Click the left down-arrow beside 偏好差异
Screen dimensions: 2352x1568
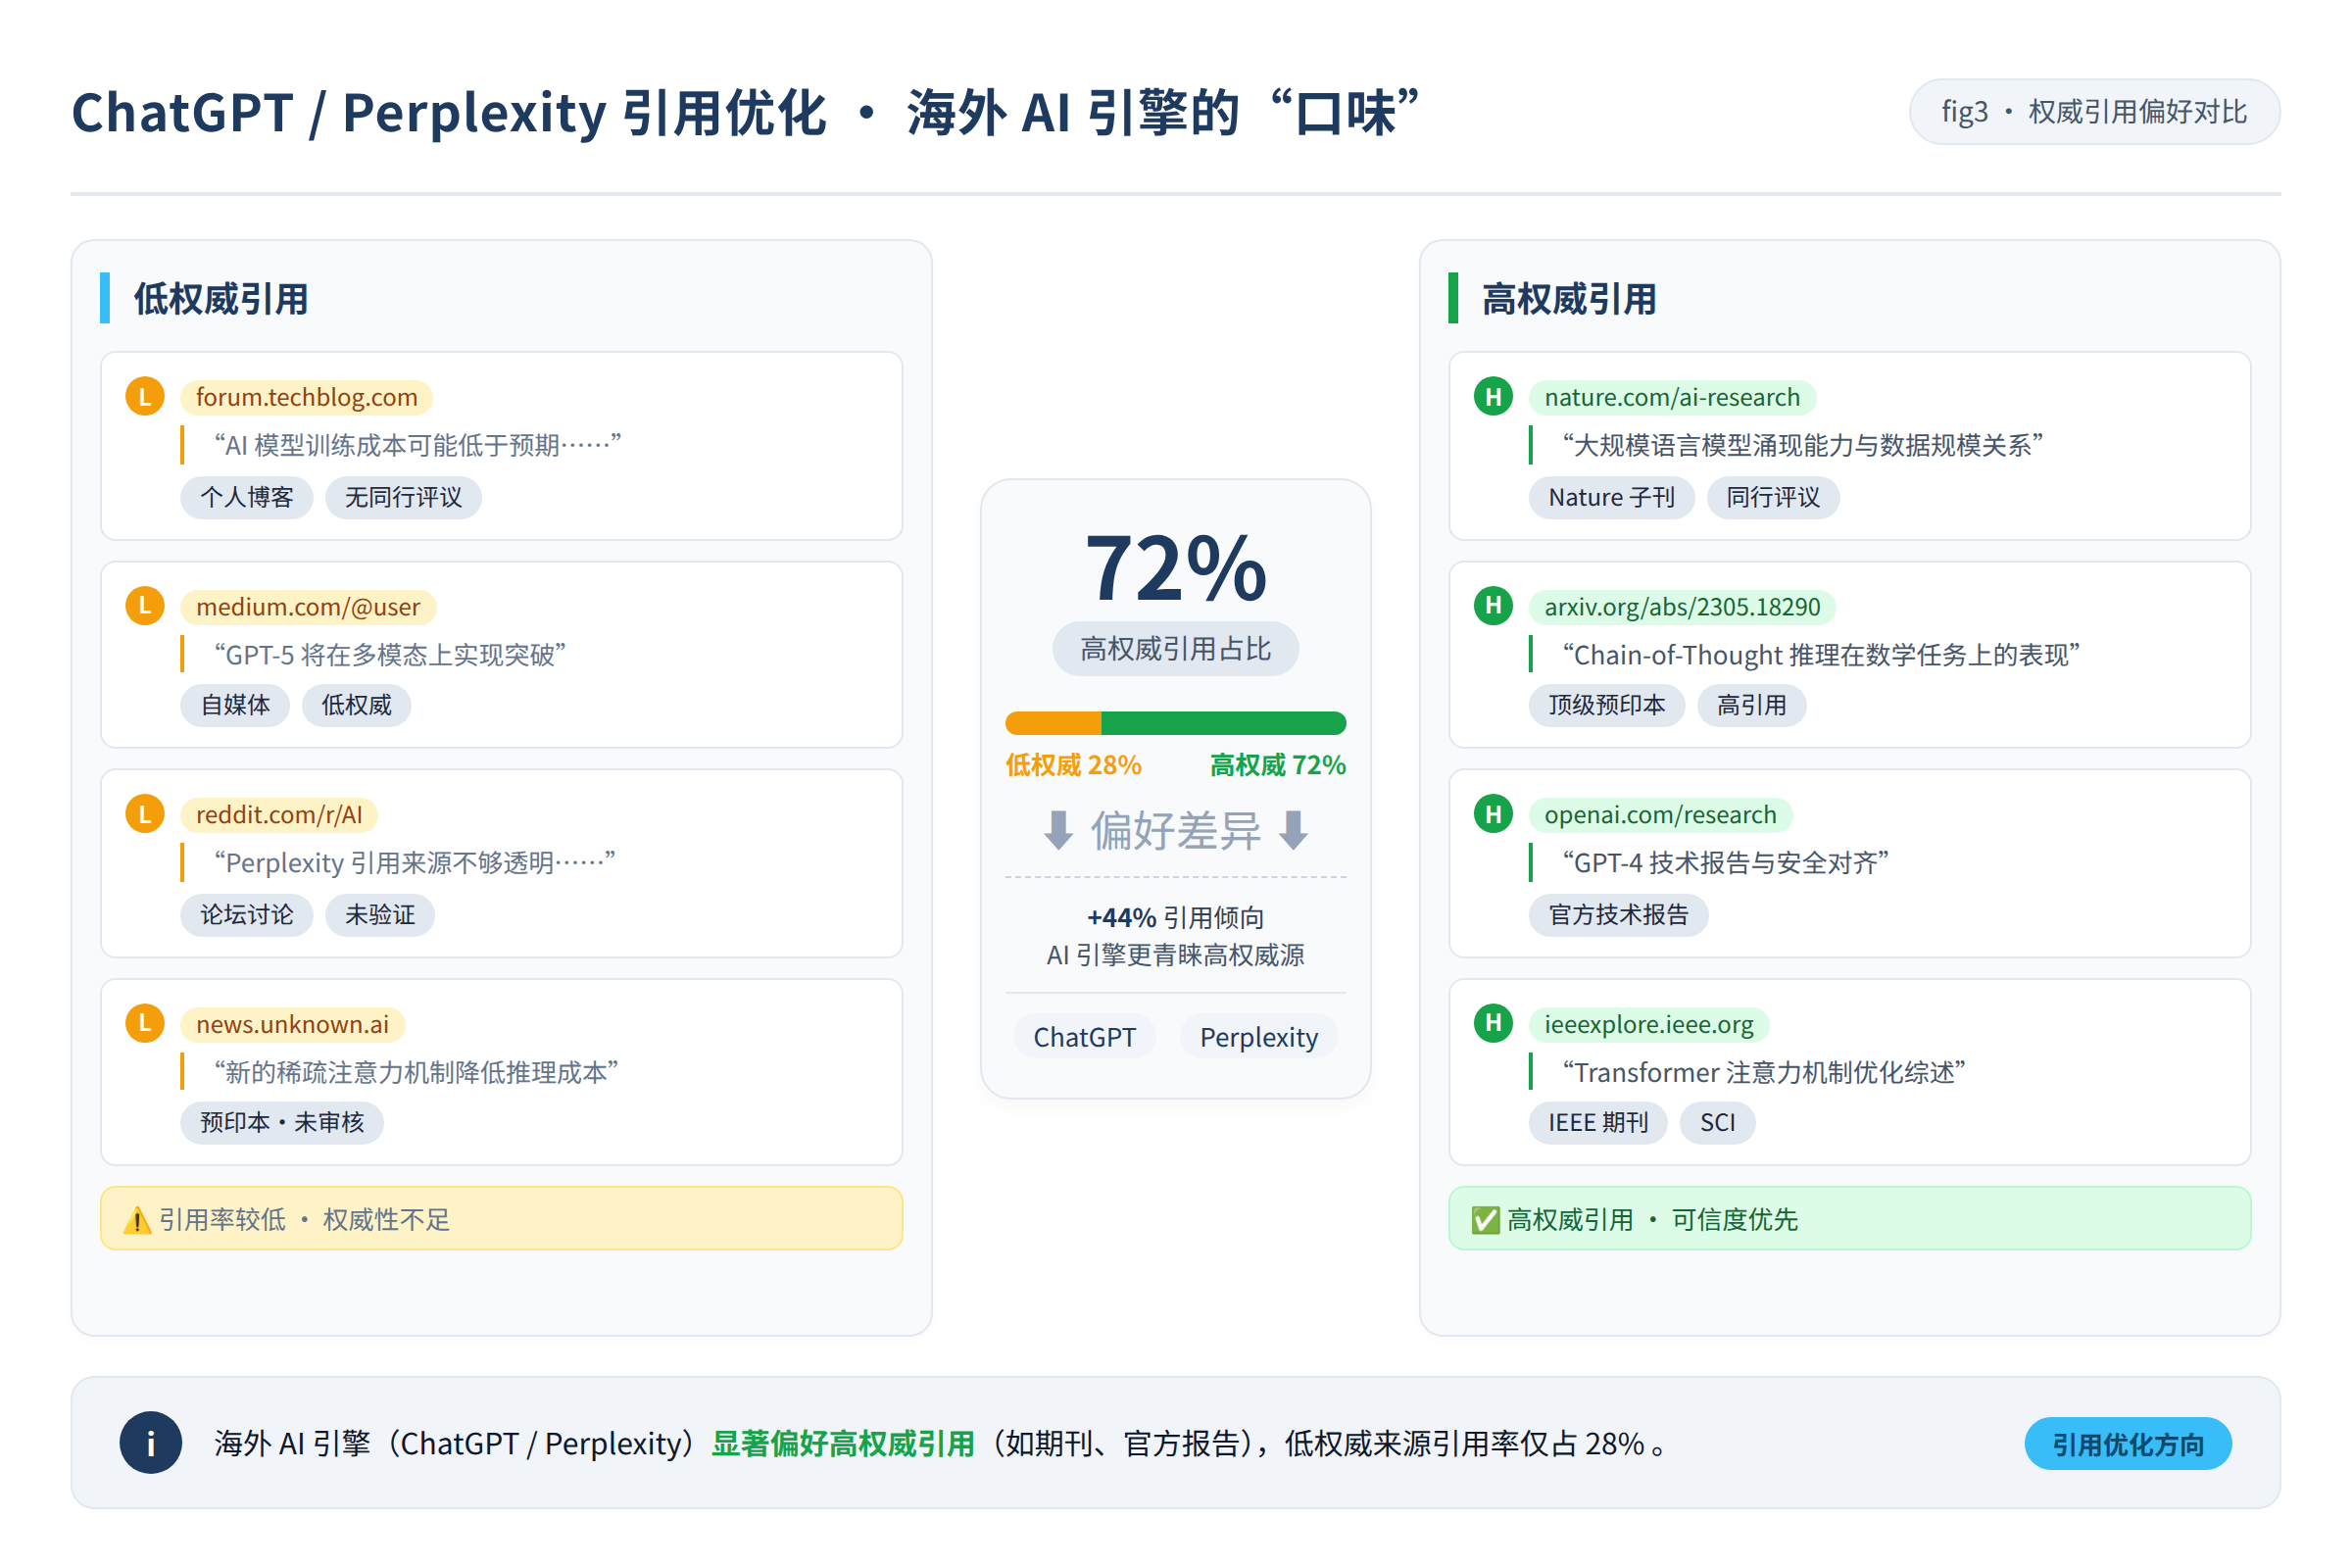click(x=1059, y=830)
